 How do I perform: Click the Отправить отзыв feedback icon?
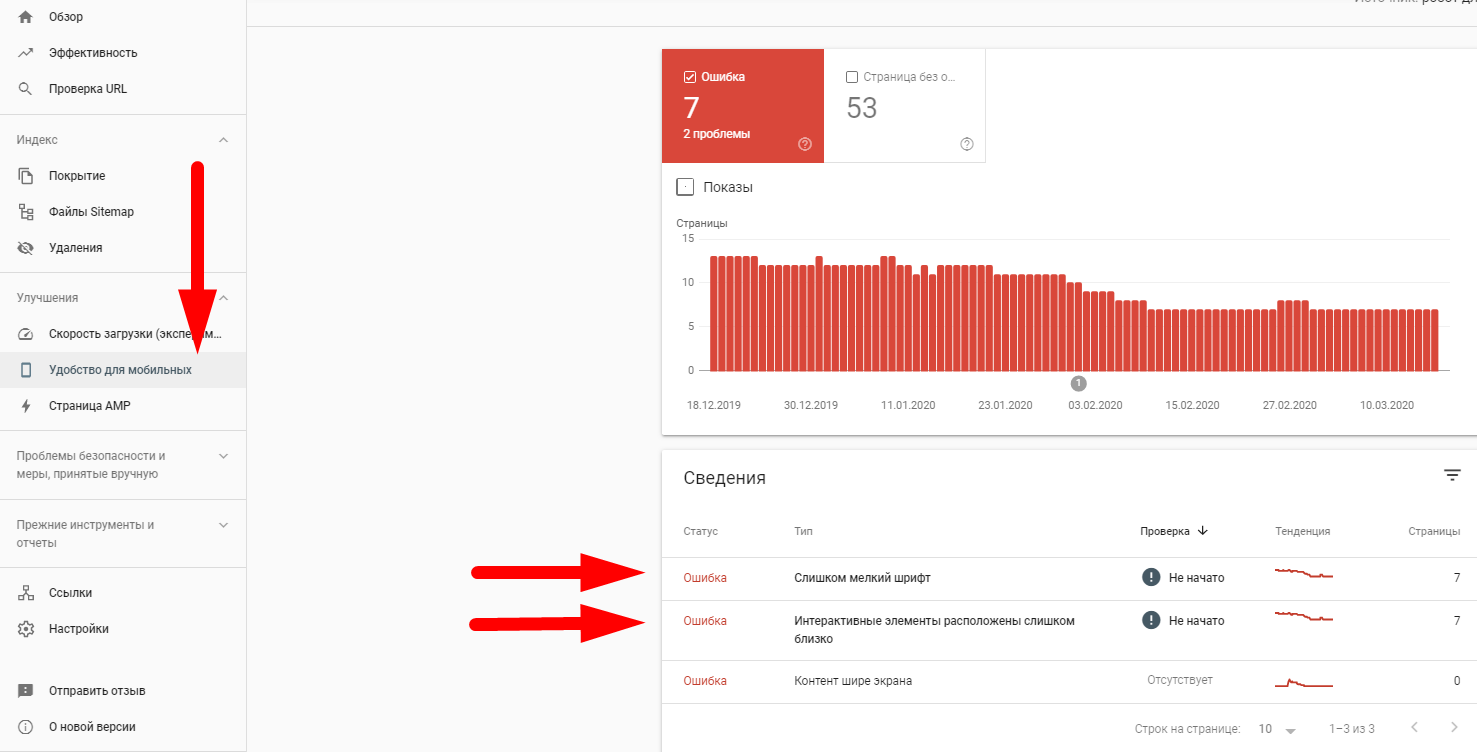[26, 691]
